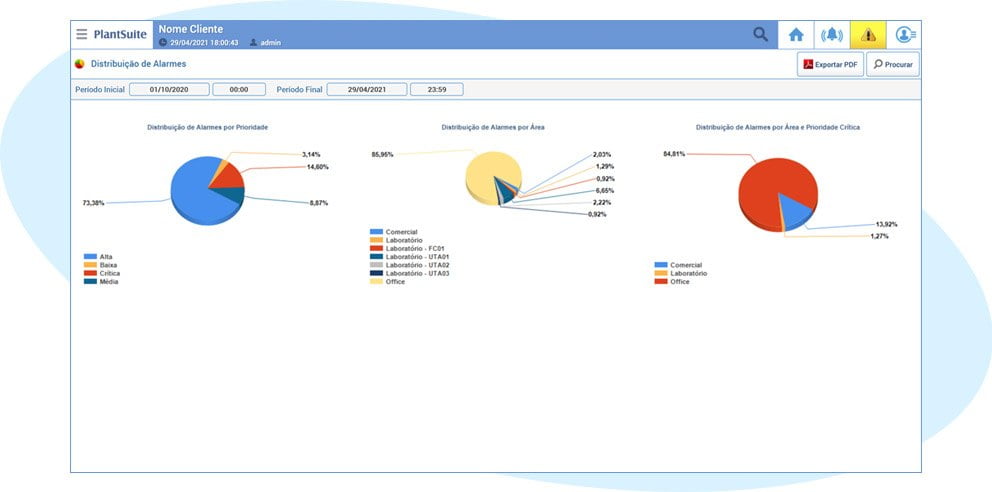Click the PlantSuite logo
The image size is (992, 492).
[x=120, y=34]
